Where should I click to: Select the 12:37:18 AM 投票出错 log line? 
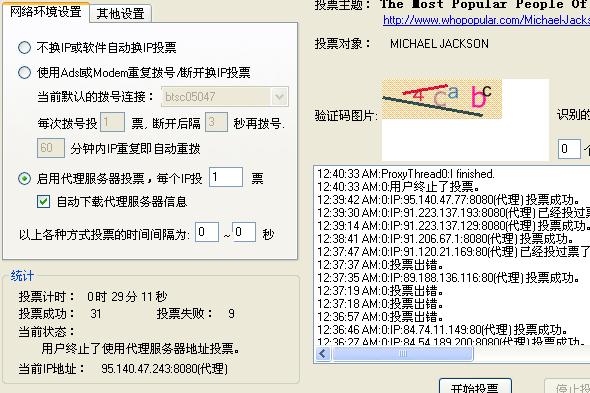point(380,304)
